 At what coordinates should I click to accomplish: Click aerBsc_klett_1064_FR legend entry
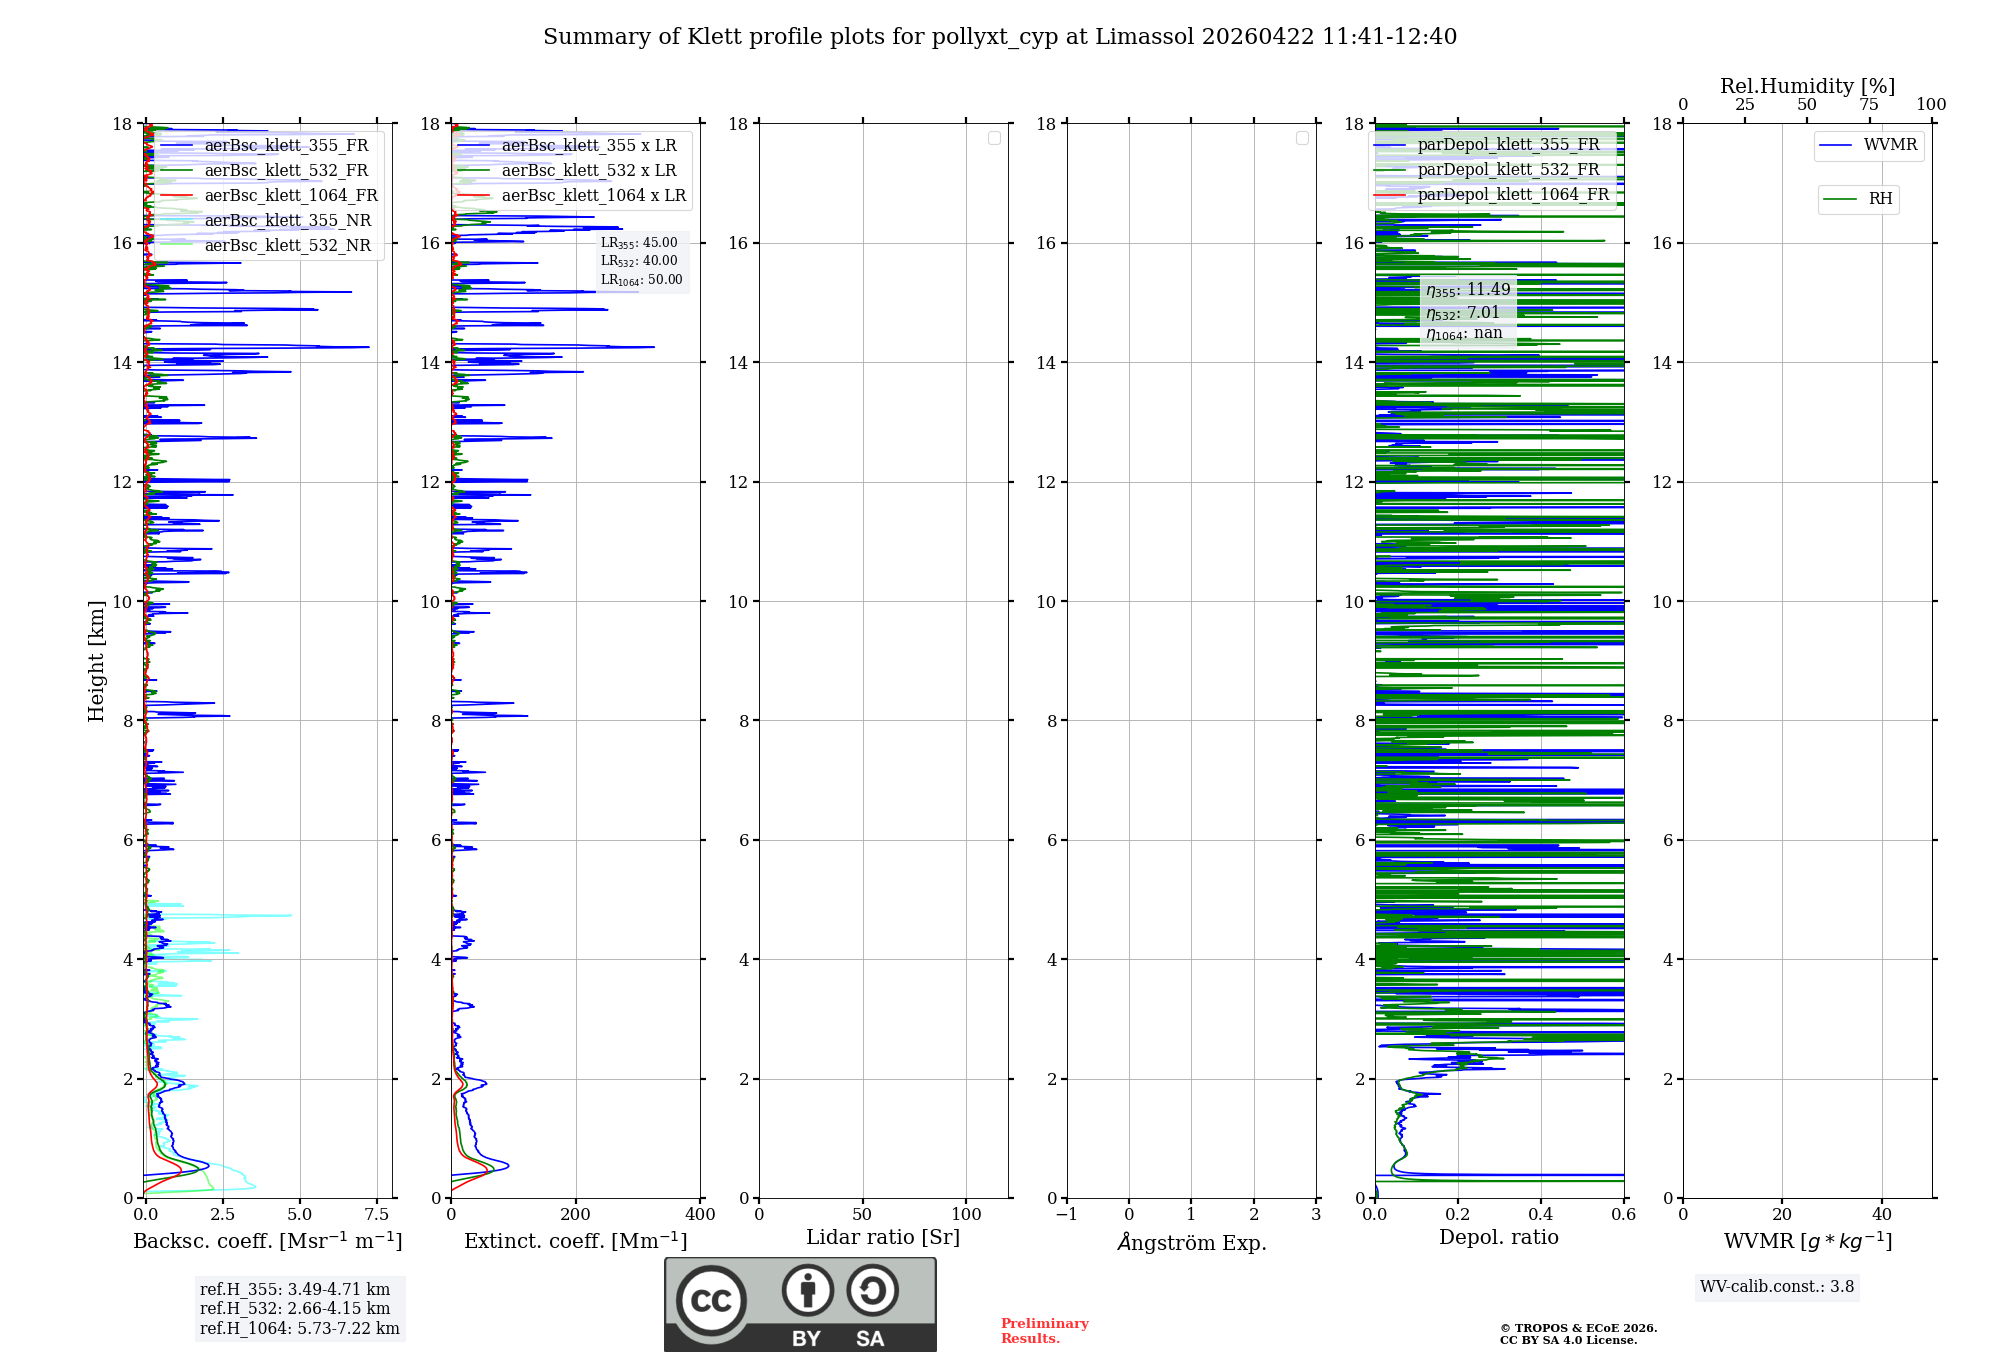[290, 196]
